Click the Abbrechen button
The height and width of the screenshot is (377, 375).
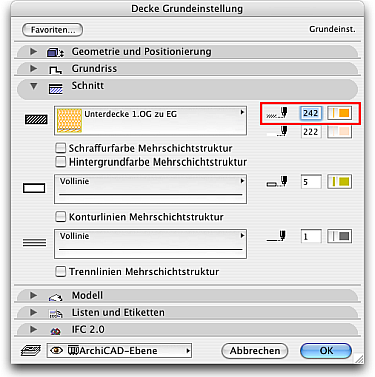point(255,351)
